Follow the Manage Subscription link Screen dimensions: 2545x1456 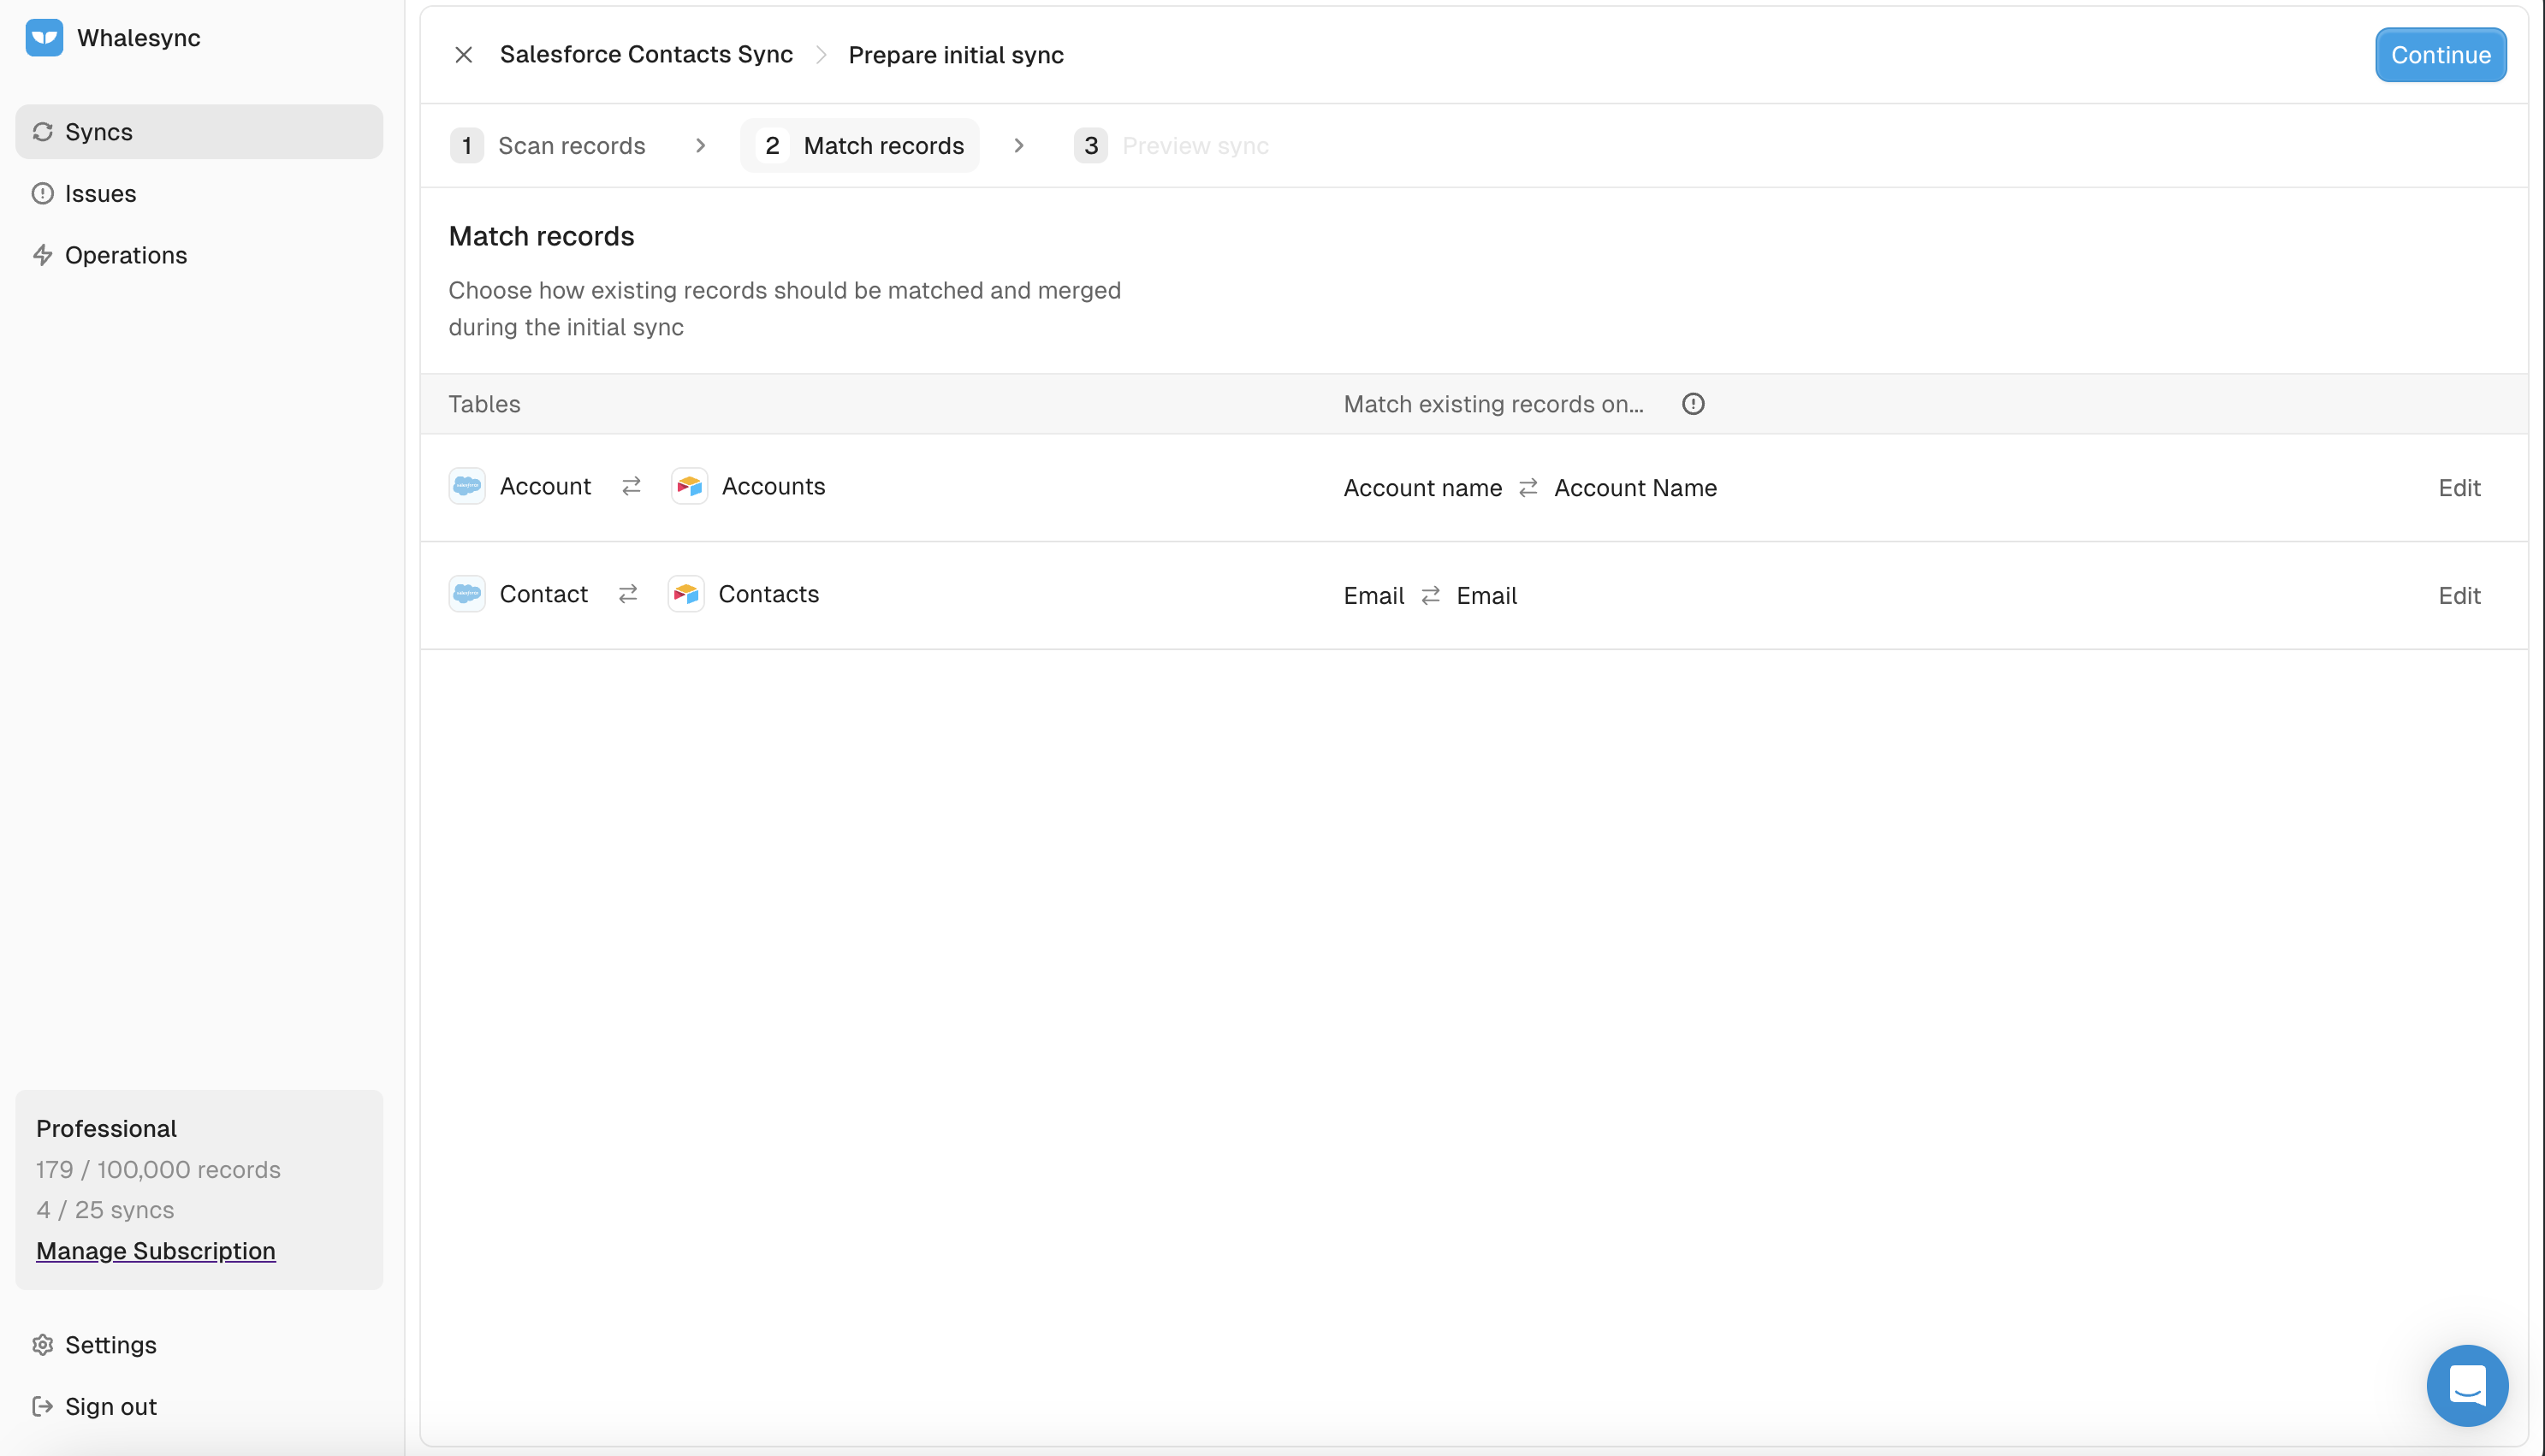155,1251
